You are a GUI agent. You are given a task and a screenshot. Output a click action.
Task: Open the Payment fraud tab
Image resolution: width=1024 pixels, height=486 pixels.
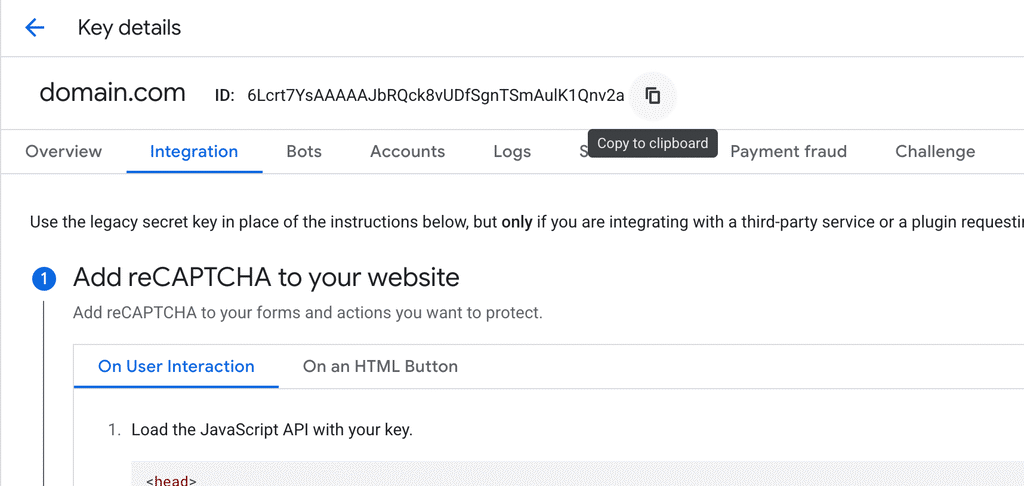(788, 152)
